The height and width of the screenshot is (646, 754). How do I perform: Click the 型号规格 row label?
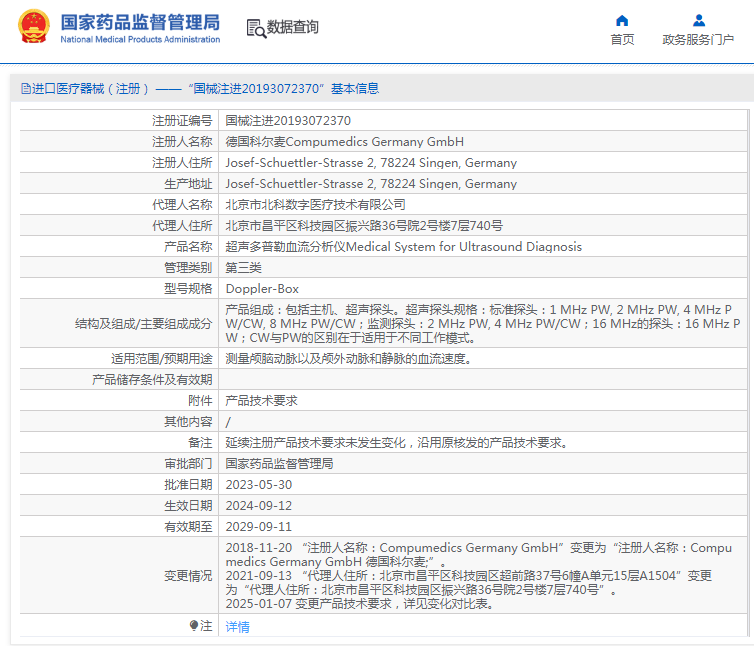click(188, 289)
